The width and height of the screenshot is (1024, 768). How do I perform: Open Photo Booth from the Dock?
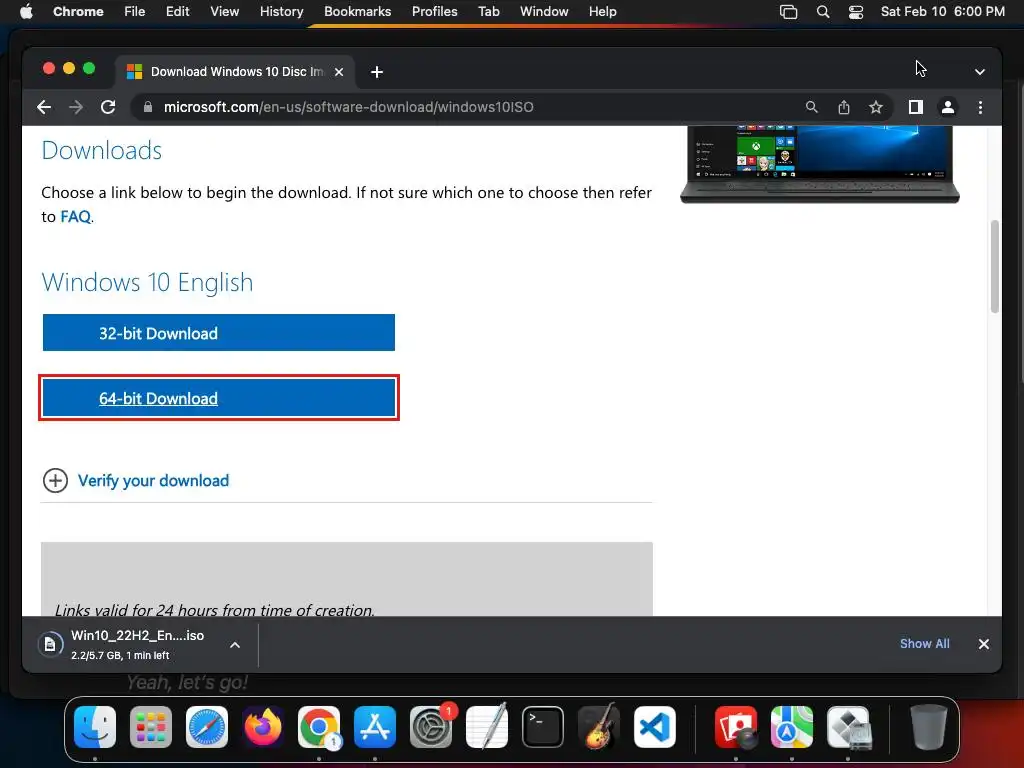tap(736, 727)
